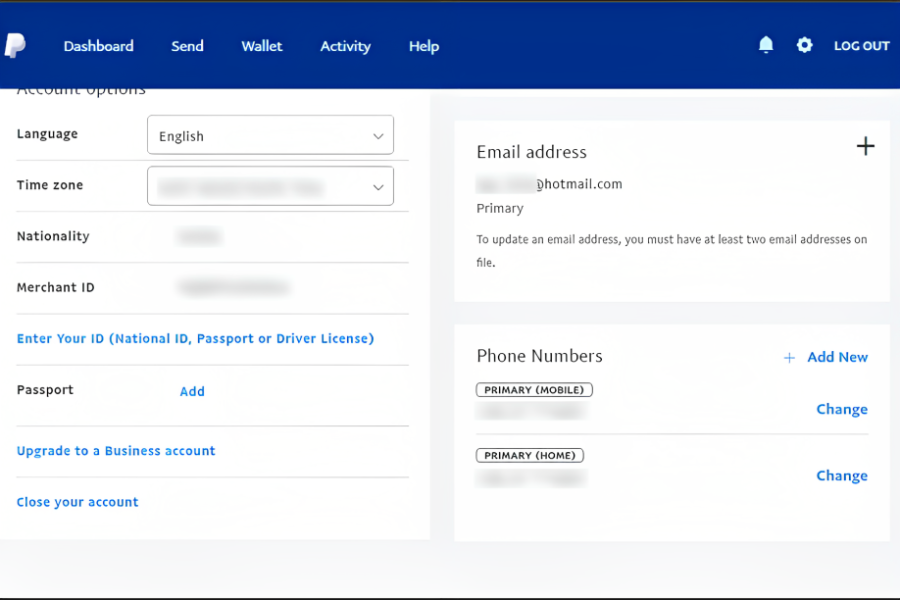The image size is (900, 600).
Task: Open the Language dropdown
Action: coord(270,135)
